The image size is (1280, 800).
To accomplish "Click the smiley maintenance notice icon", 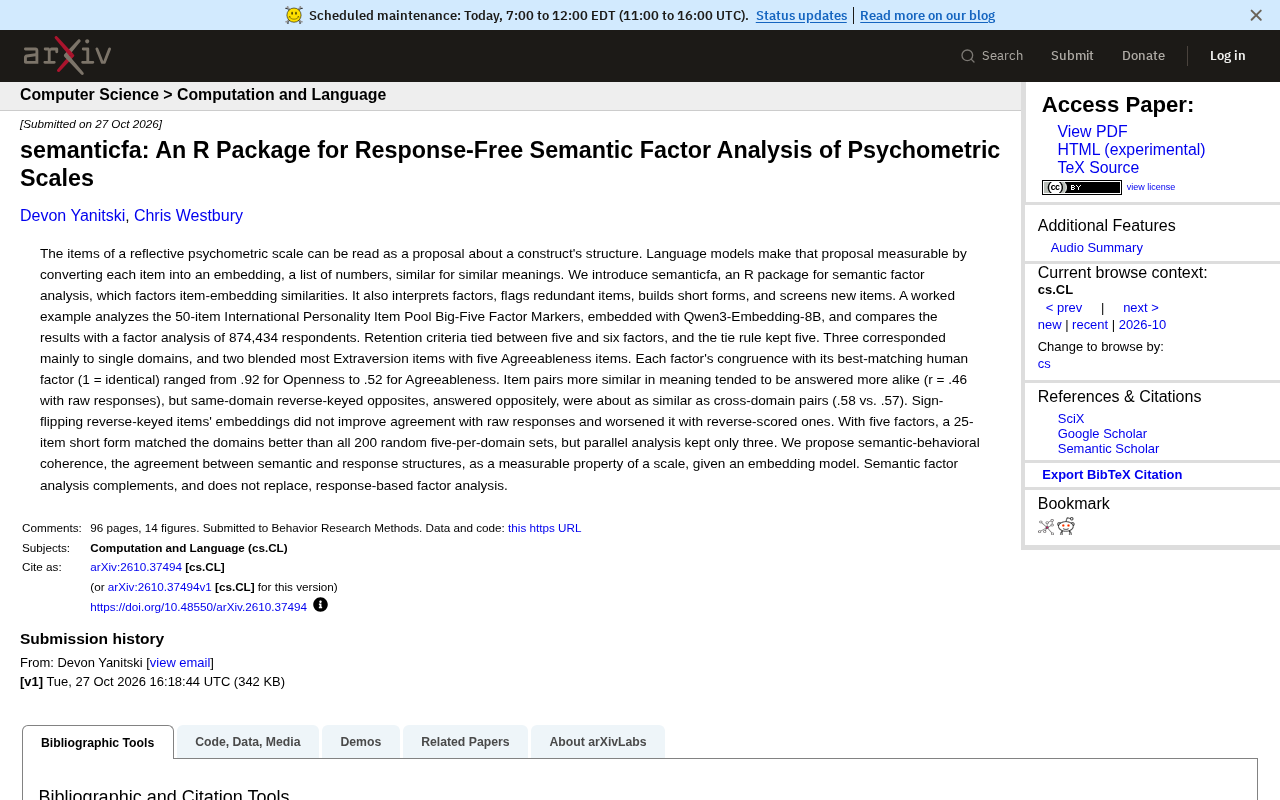I will [x=294, y=15].
